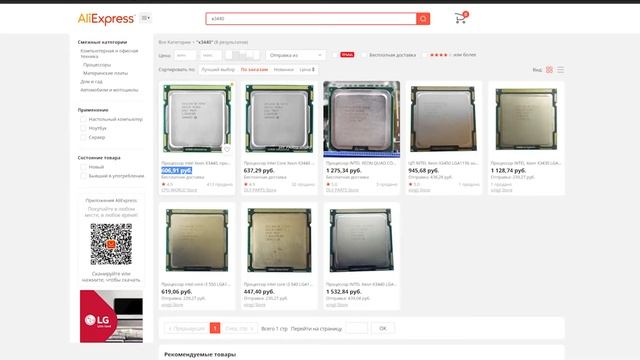Click the AliExpress logo
This screenshot has height=360, width=640.
(x=106, y=19)
